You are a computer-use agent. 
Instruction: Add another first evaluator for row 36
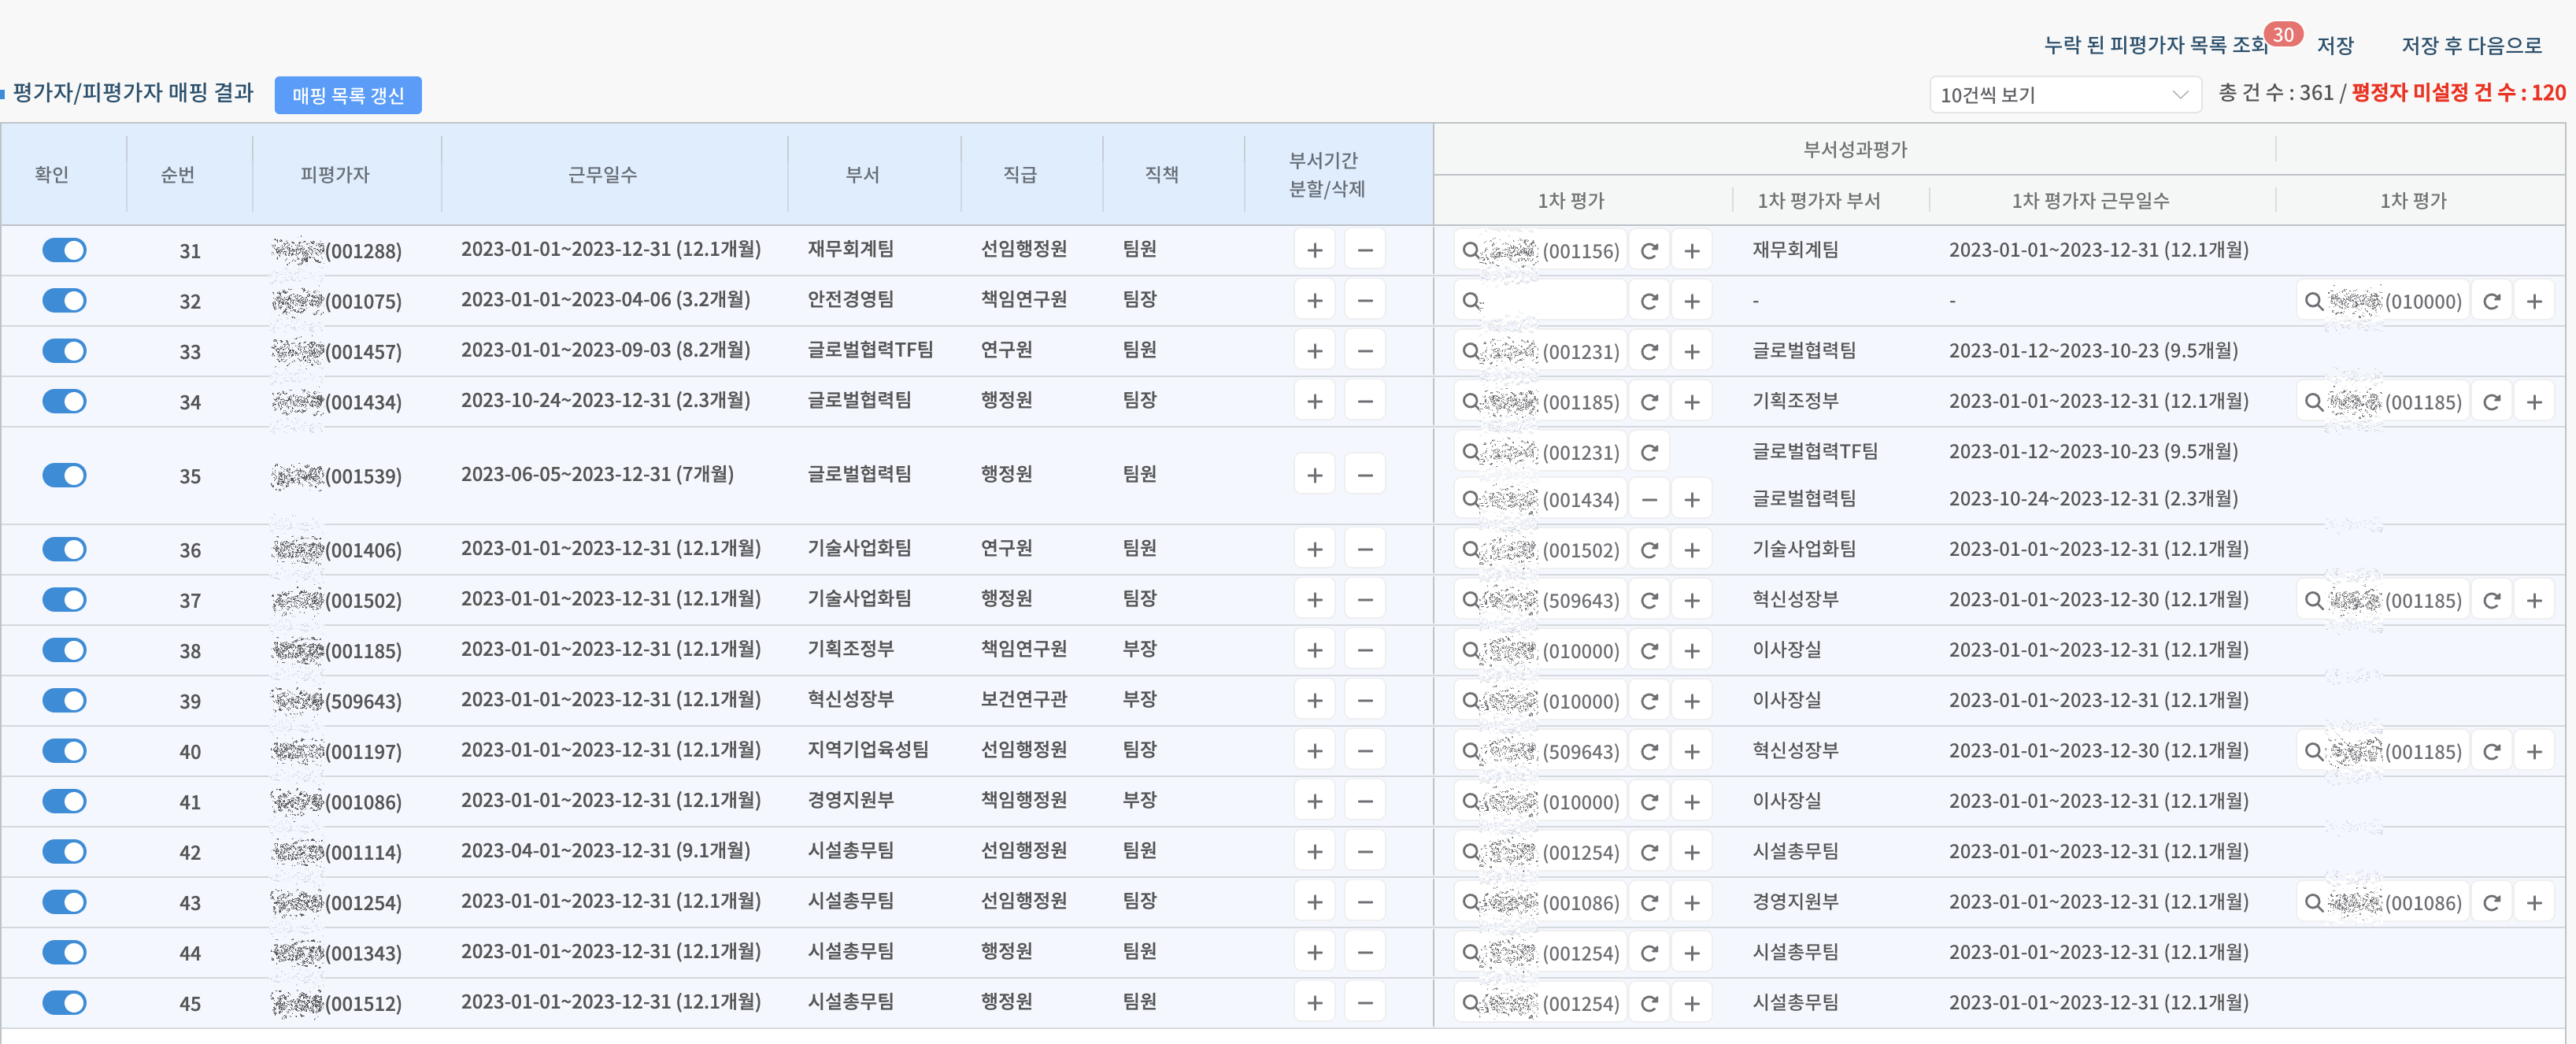coord(1691,550)
